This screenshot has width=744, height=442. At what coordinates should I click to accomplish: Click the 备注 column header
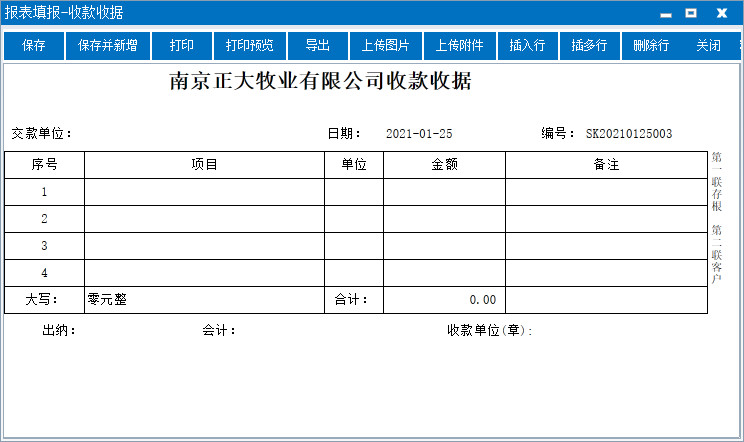(x=606, y=165)
